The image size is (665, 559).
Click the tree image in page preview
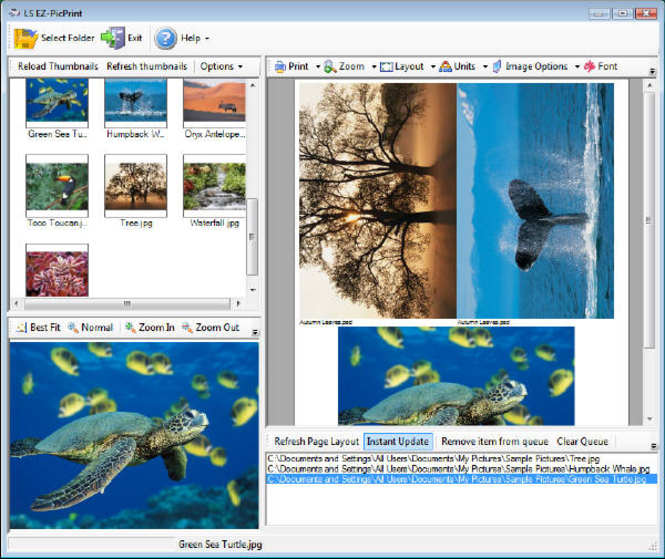click(378, 201)
